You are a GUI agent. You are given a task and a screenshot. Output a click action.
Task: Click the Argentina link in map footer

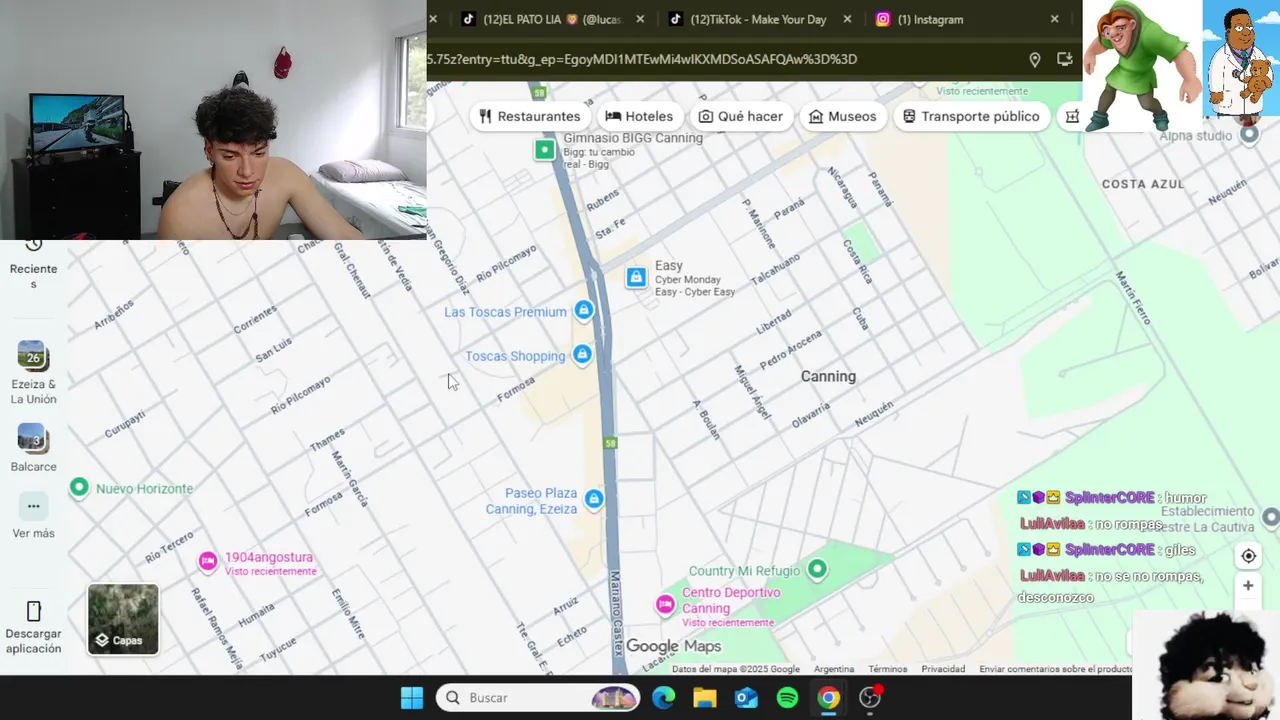click(x=834, y=669)
